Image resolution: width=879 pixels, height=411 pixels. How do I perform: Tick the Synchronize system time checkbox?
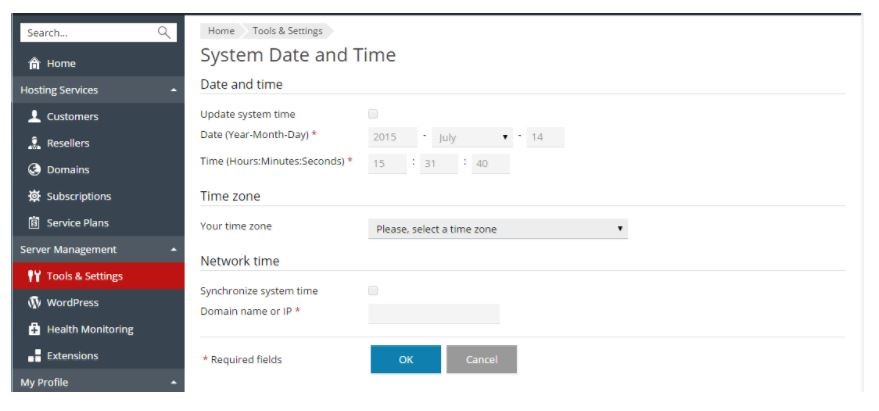pyautogui.click(x=373, y=290)
